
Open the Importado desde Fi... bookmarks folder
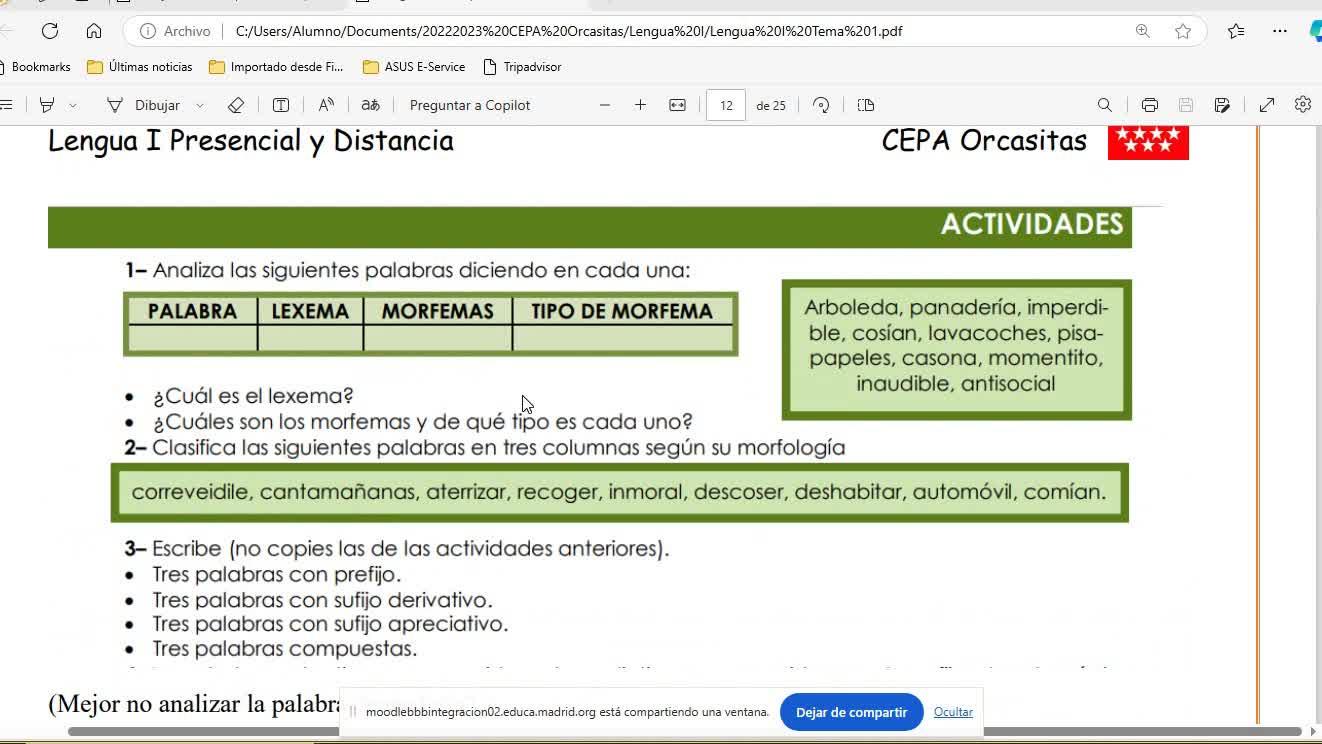coord(276,67)
